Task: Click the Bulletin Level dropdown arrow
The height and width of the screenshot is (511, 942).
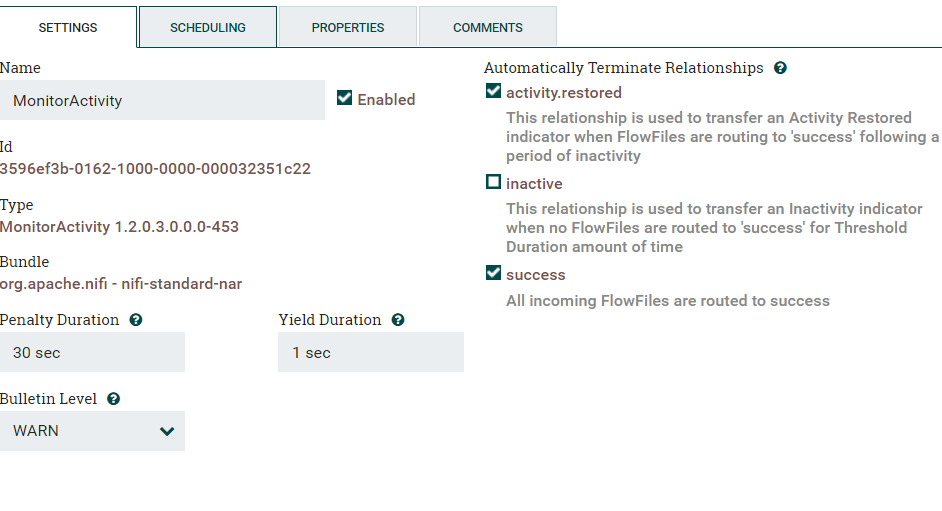Action: coord(167,431)
